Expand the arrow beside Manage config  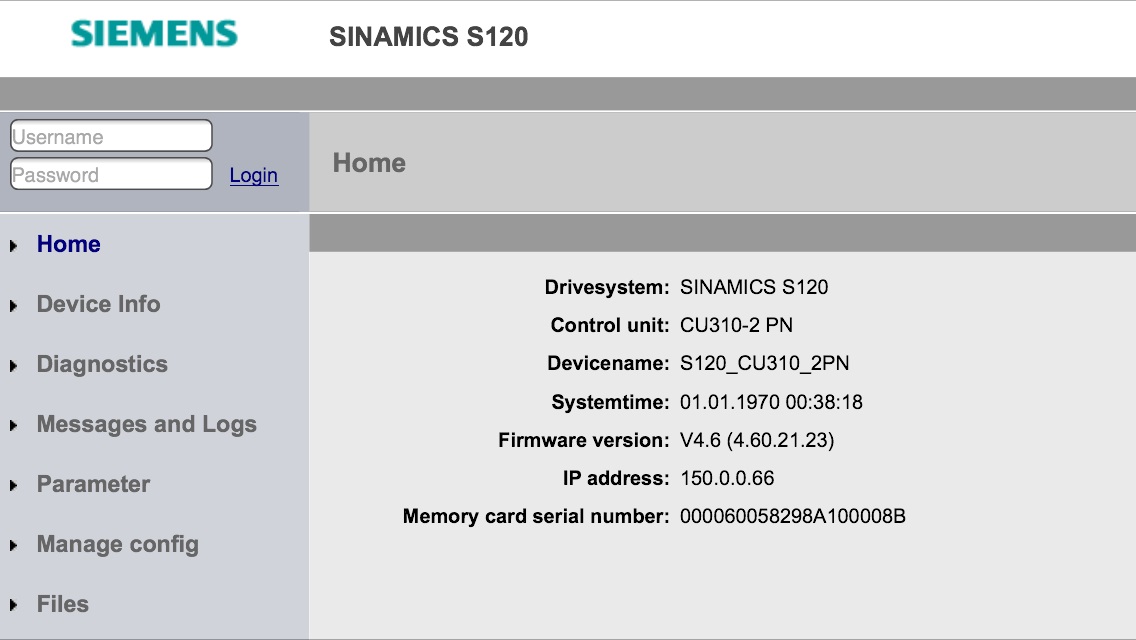tap(14, 546)
